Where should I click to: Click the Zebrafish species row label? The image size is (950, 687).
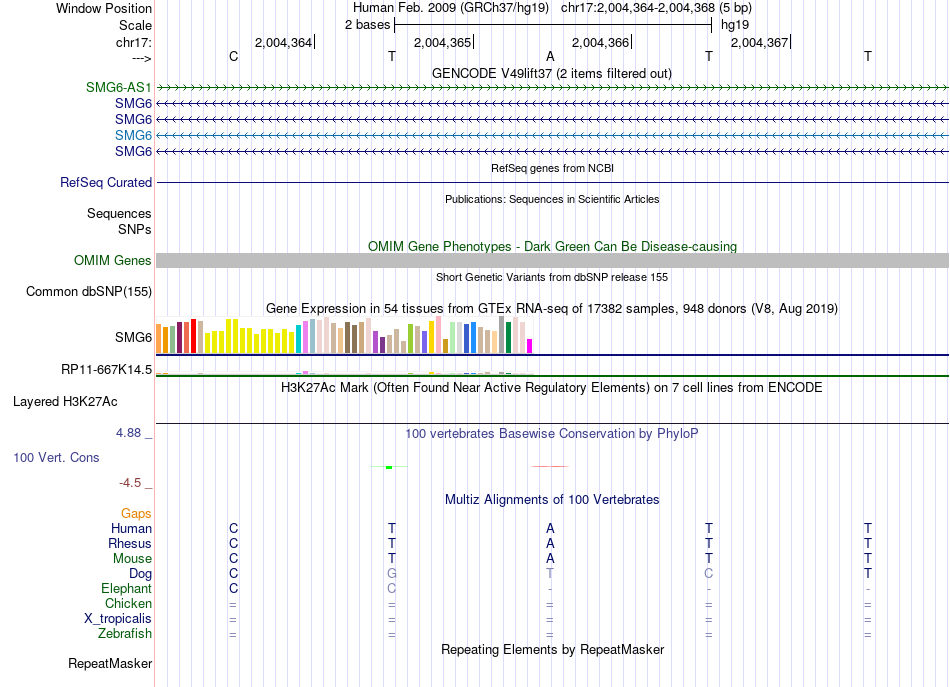click(125, 633)
